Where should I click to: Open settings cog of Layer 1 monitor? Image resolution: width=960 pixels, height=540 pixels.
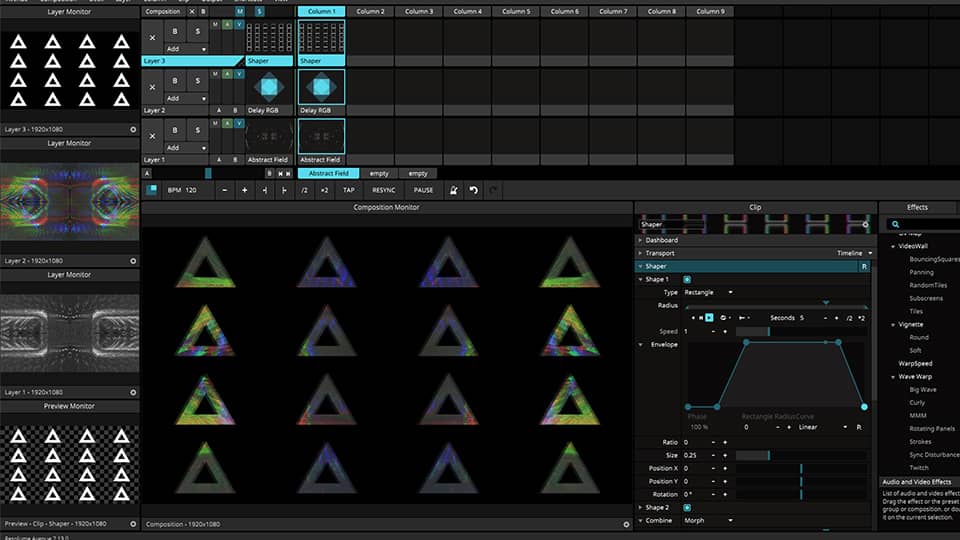click(133, 392)
